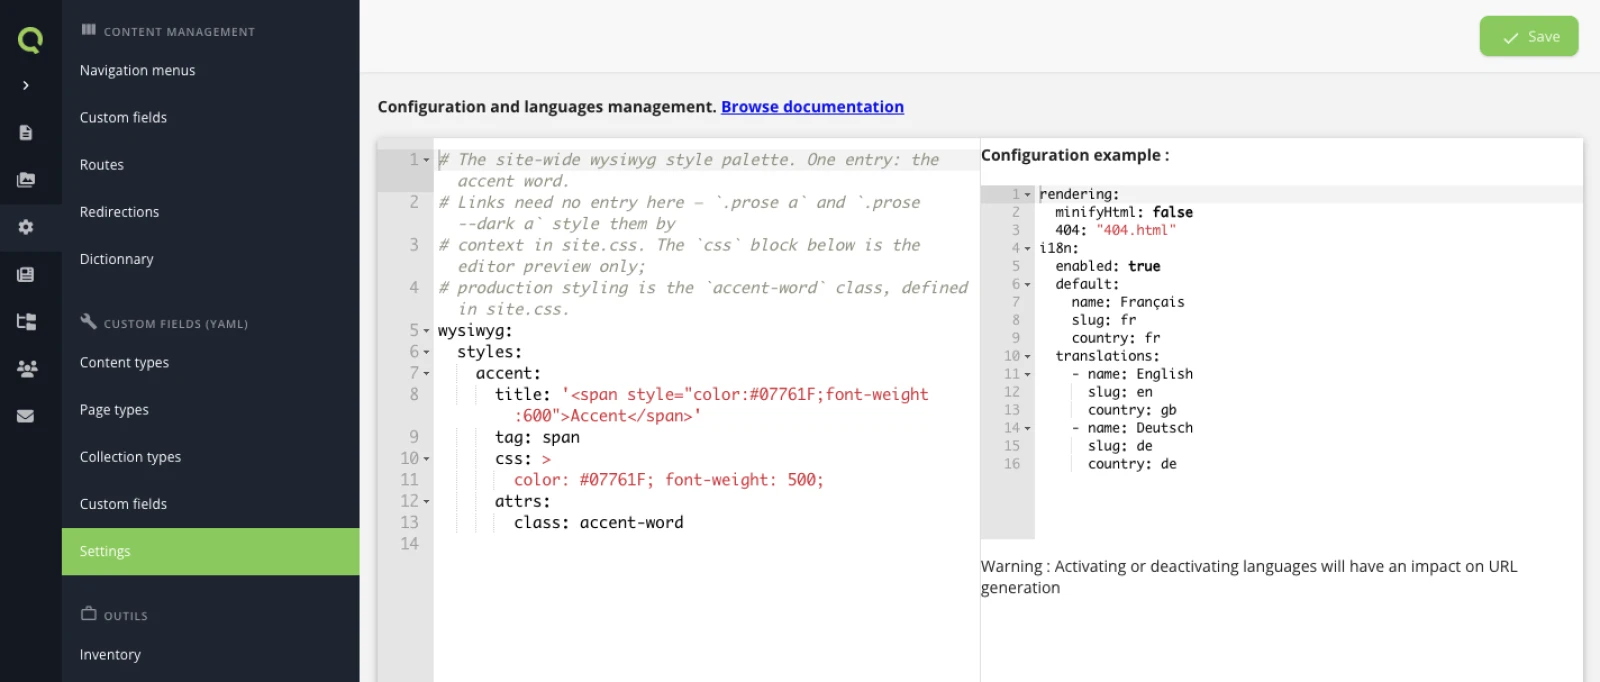Click inside empty editor line 14
Screen dimensions: 1600x682
click(706, 544)
